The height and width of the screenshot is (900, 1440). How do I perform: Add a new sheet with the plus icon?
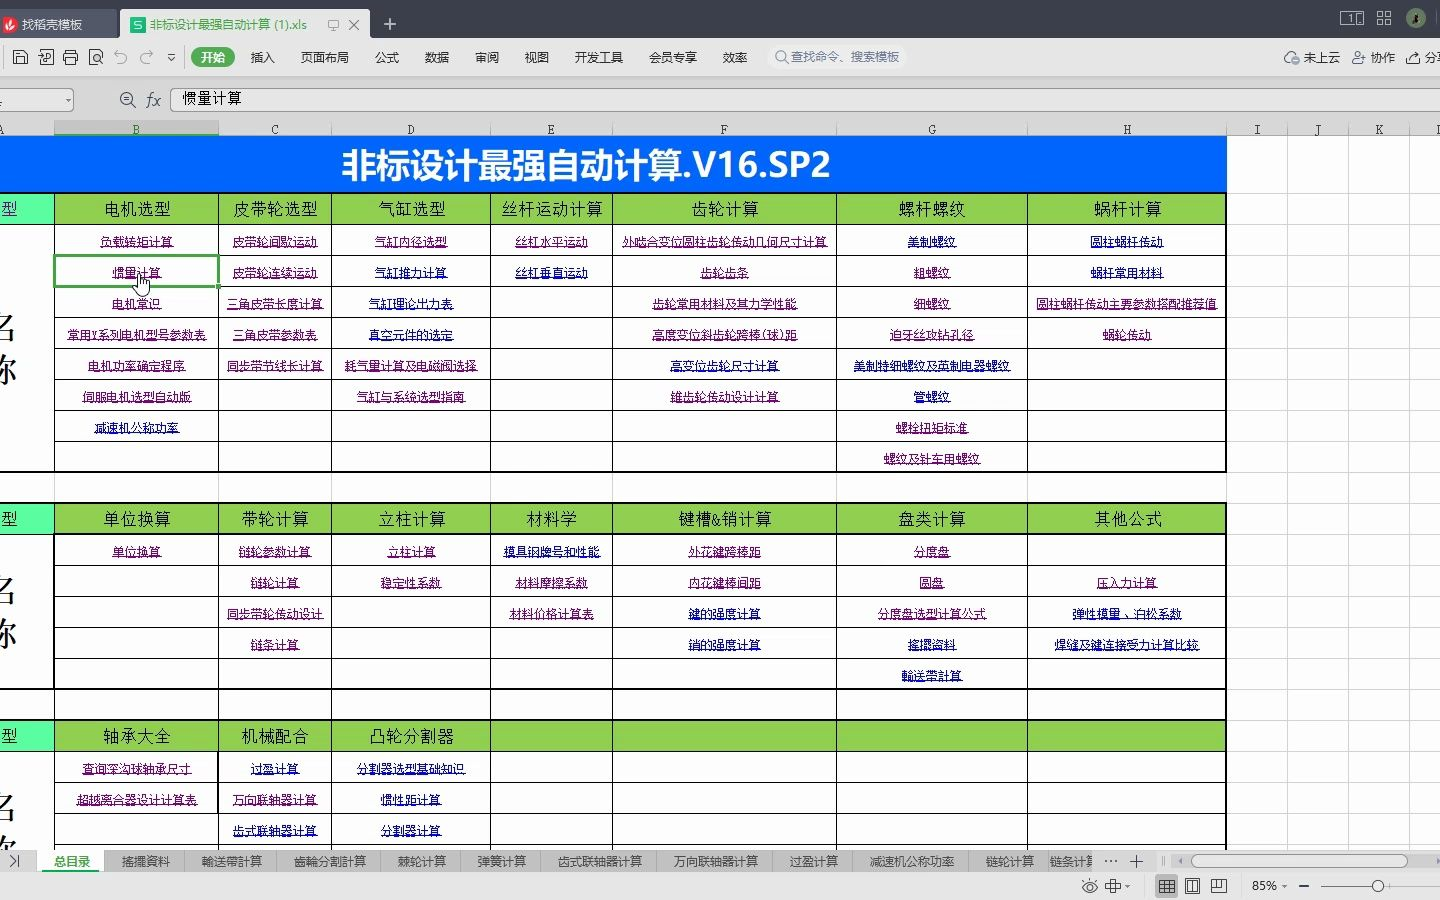1136,861
